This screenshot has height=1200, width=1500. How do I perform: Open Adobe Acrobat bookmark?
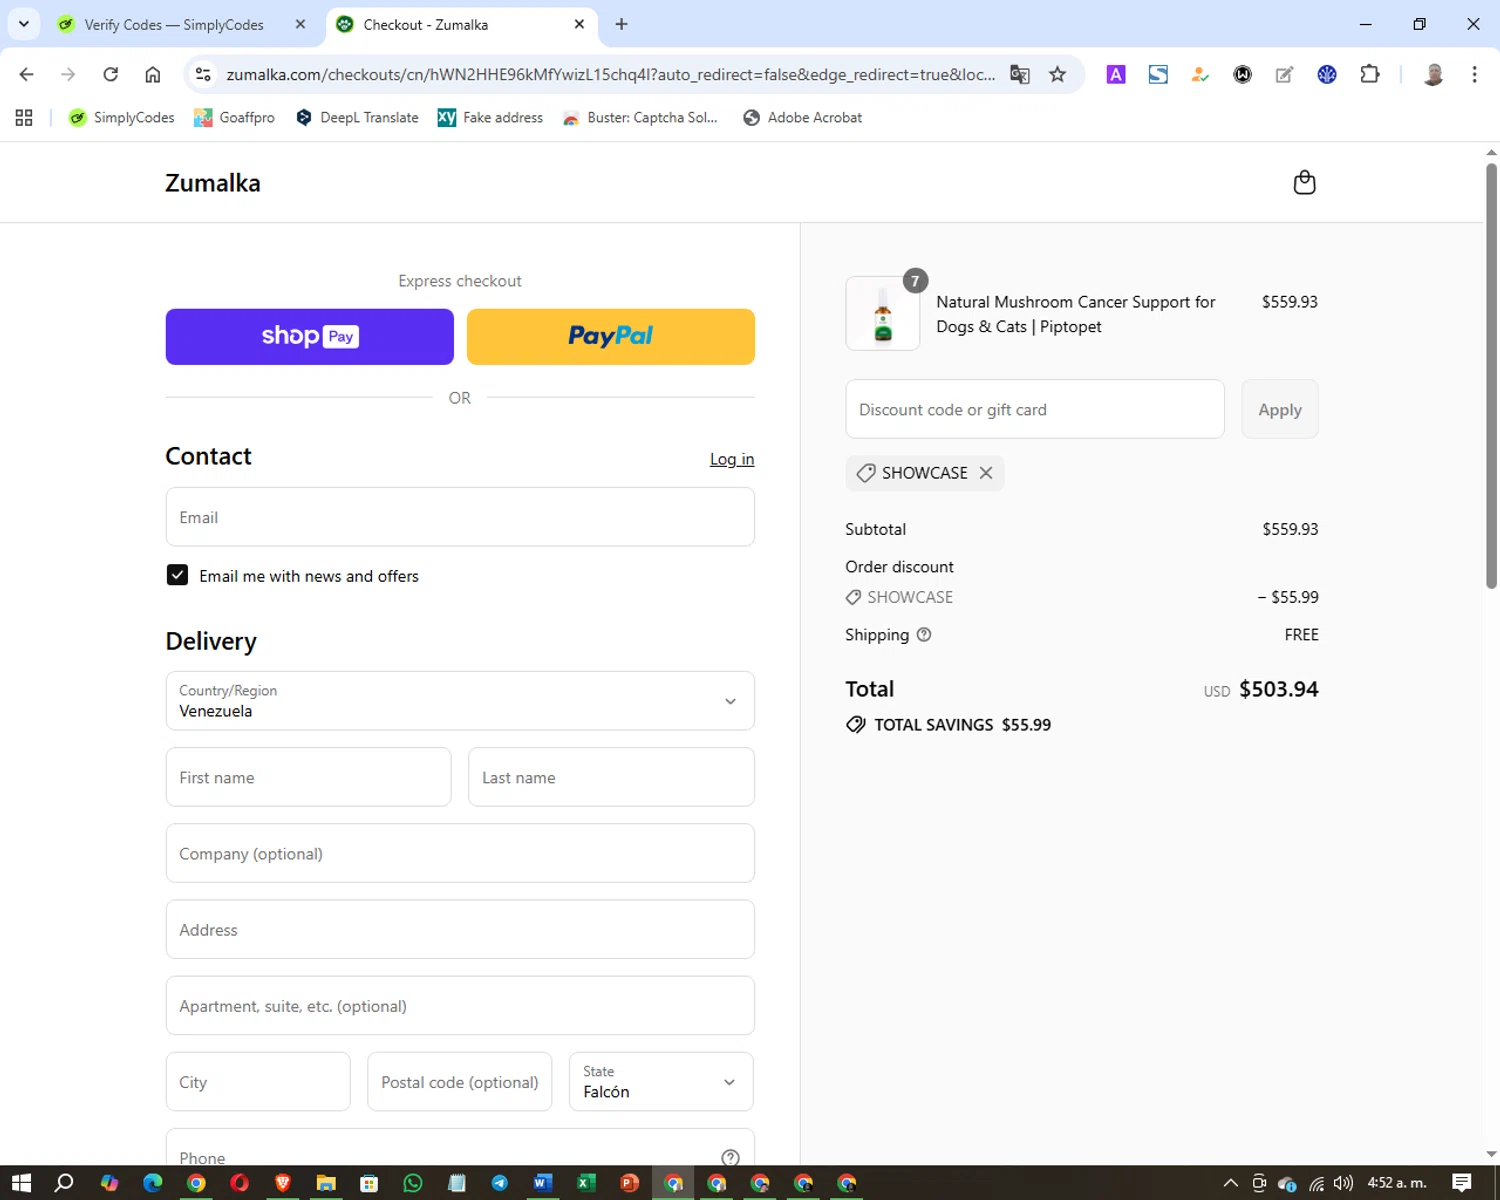(x=802, y=118)
